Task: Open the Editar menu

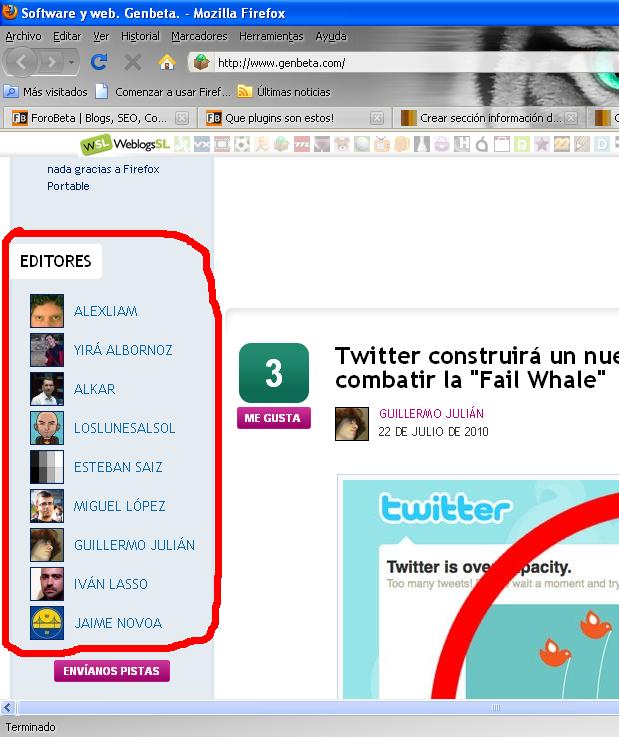Action: (67, 36)
